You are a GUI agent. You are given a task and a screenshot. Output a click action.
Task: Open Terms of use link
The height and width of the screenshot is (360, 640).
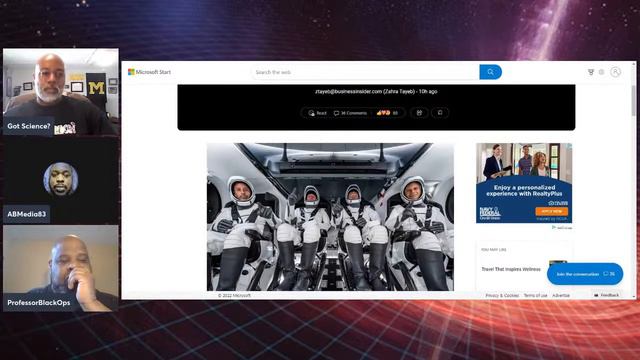535,295
